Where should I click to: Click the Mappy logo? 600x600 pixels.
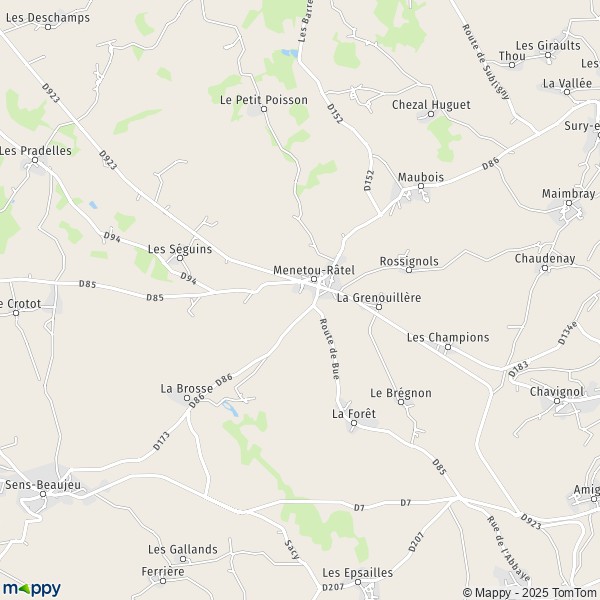(31, 589)
